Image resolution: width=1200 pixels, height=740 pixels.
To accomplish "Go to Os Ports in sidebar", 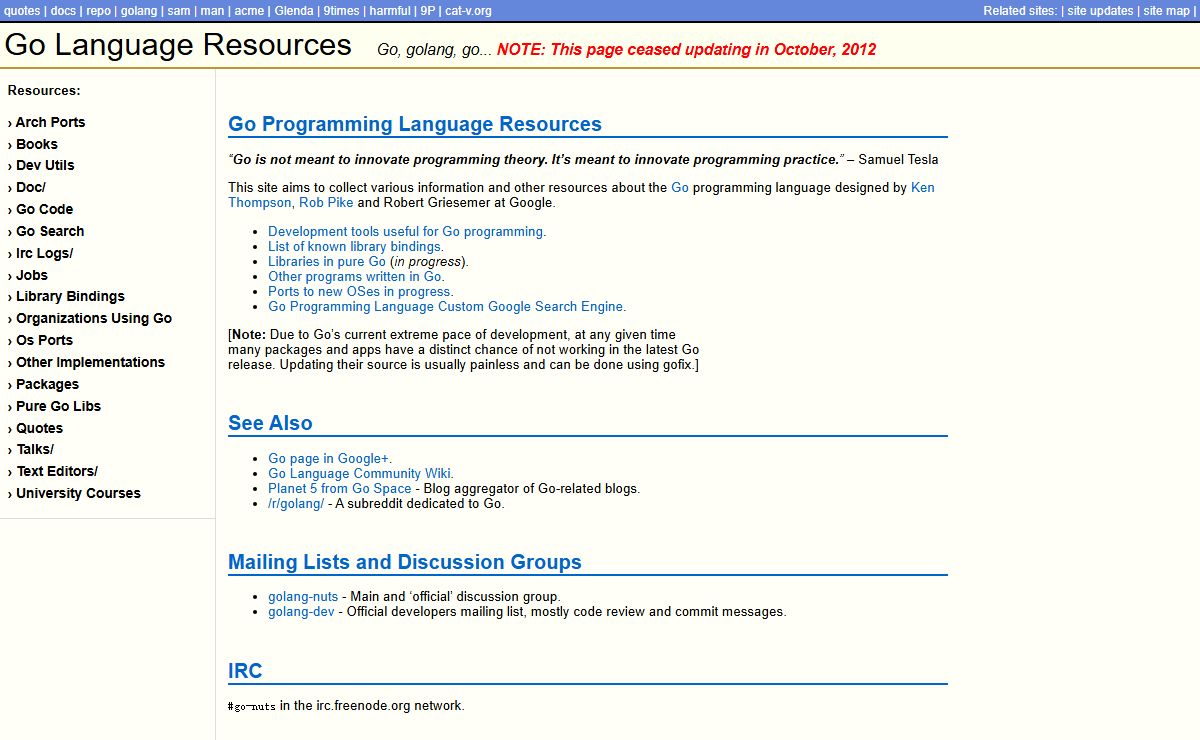I will tap(44, 340).
